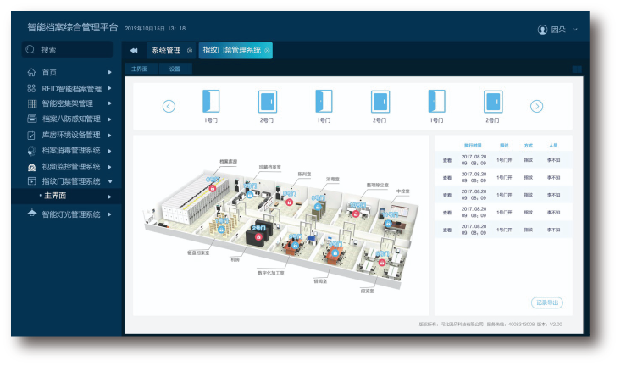Viewport: 619px width, 366px height.
Task: Select 主界面 in the sidebar submenu
Action: coord(55,195)
